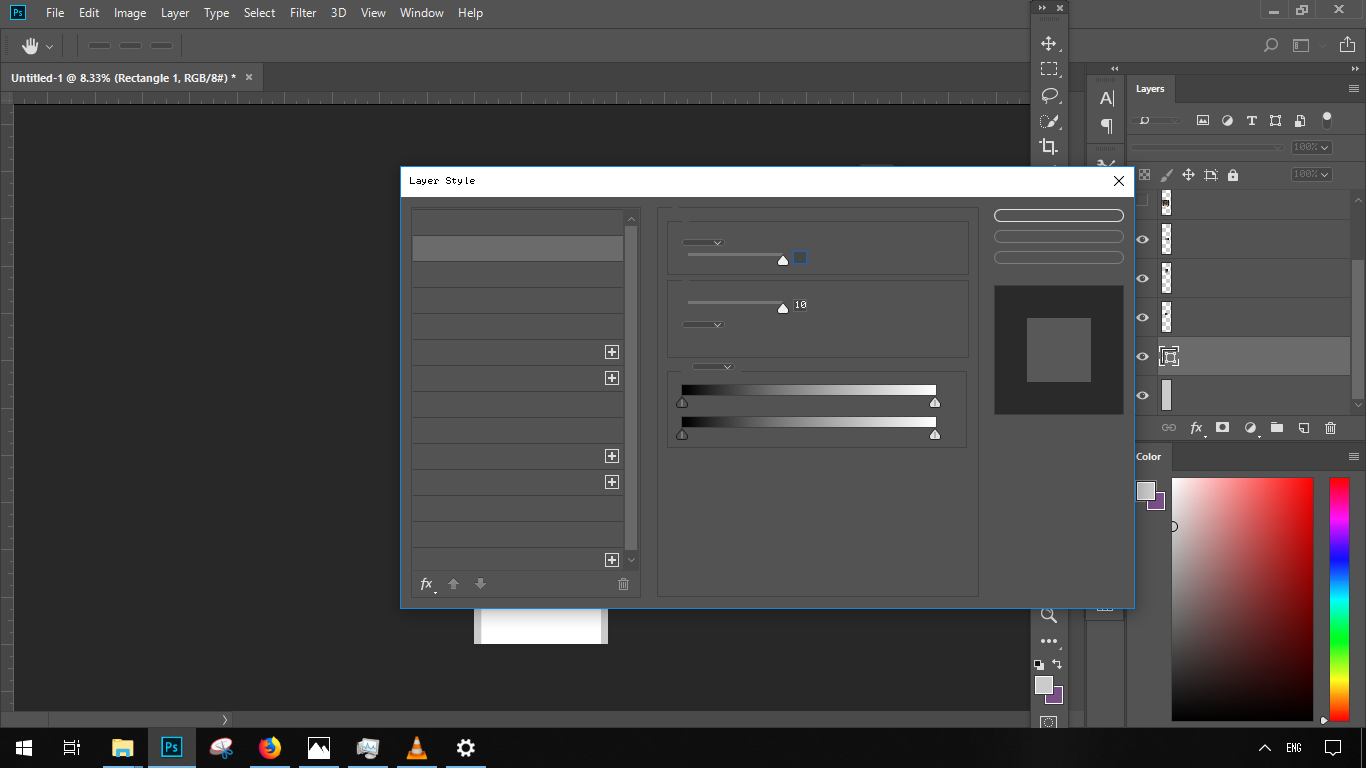Create a new group folder icon

tap(1277, 428)
